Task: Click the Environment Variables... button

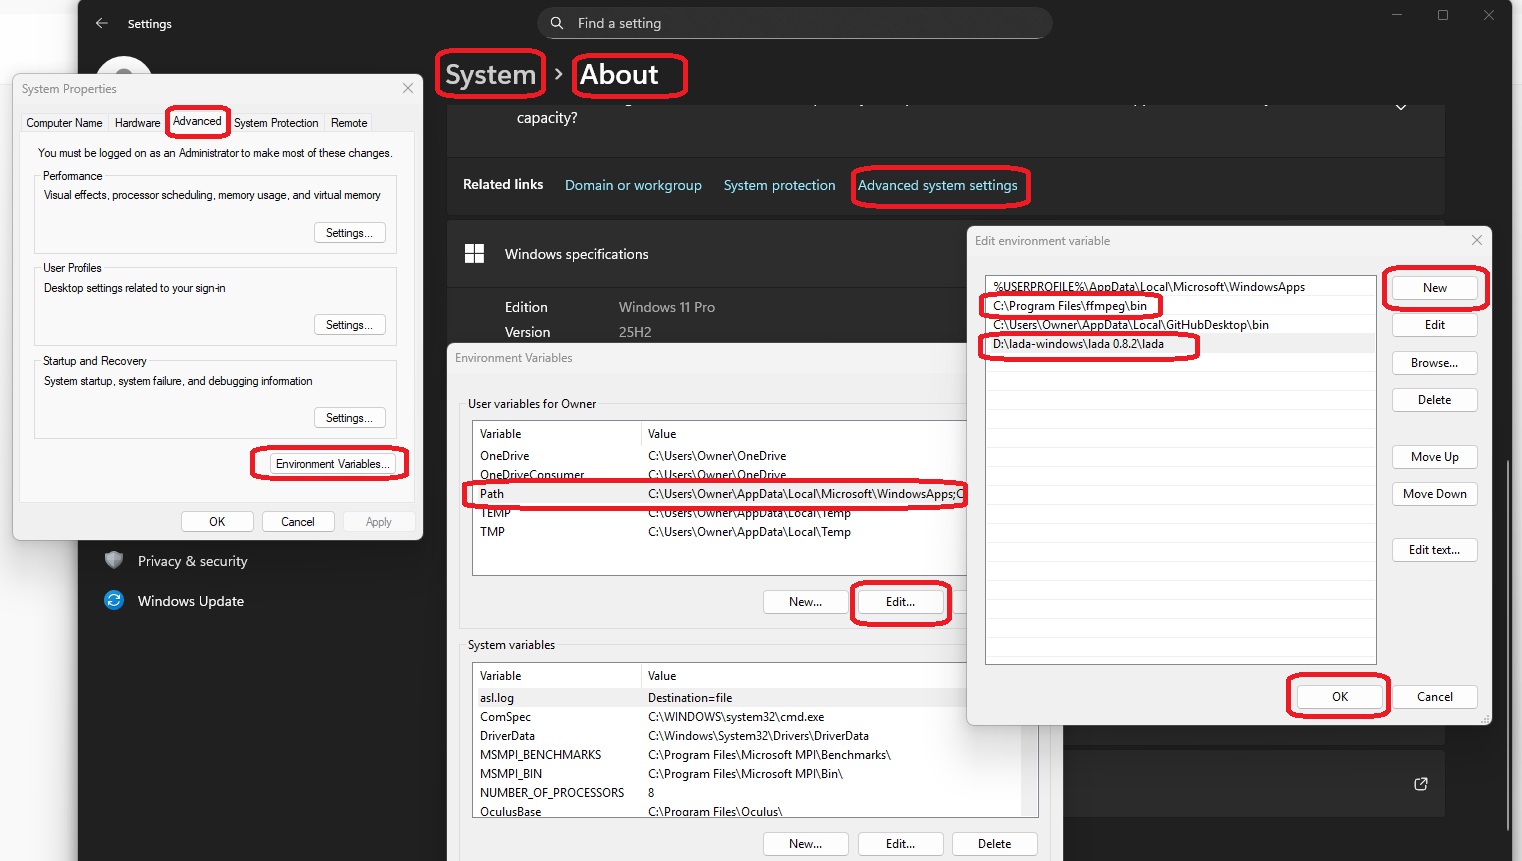Action: pos(333,464)
